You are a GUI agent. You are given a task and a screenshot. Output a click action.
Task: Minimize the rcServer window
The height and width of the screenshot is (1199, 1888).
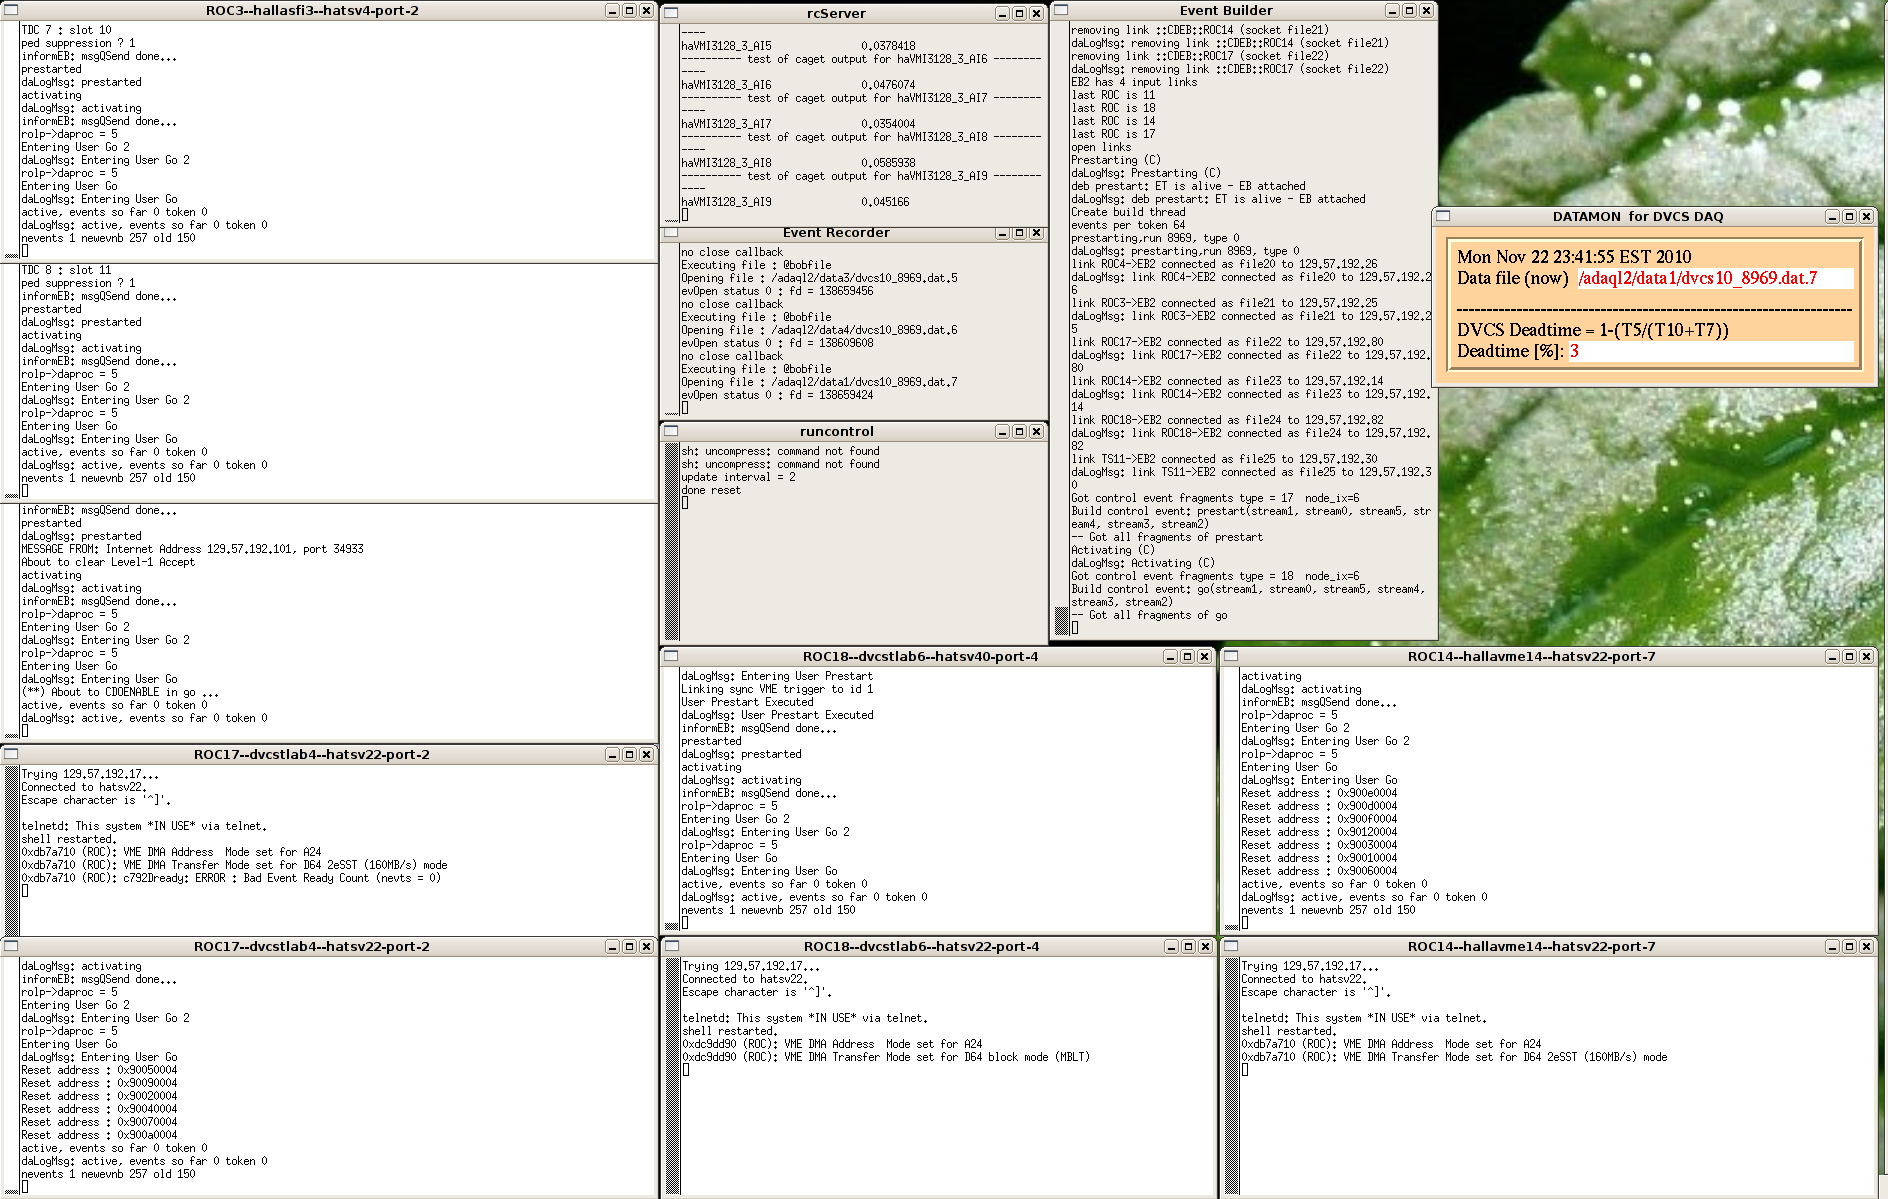click(x=1002, y=13)
